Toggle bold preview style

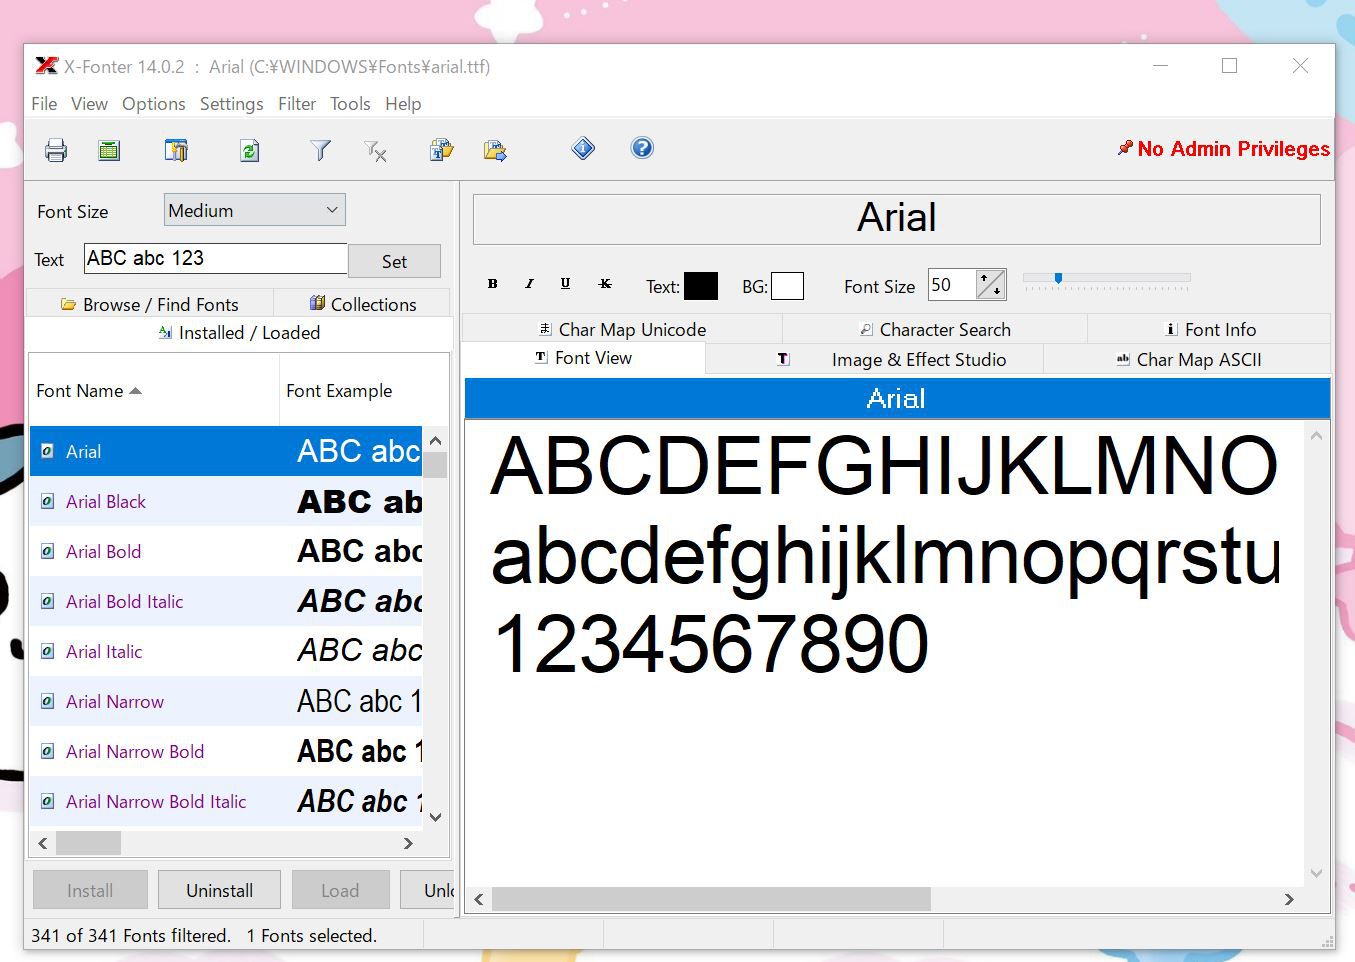(x=492, y=284)
